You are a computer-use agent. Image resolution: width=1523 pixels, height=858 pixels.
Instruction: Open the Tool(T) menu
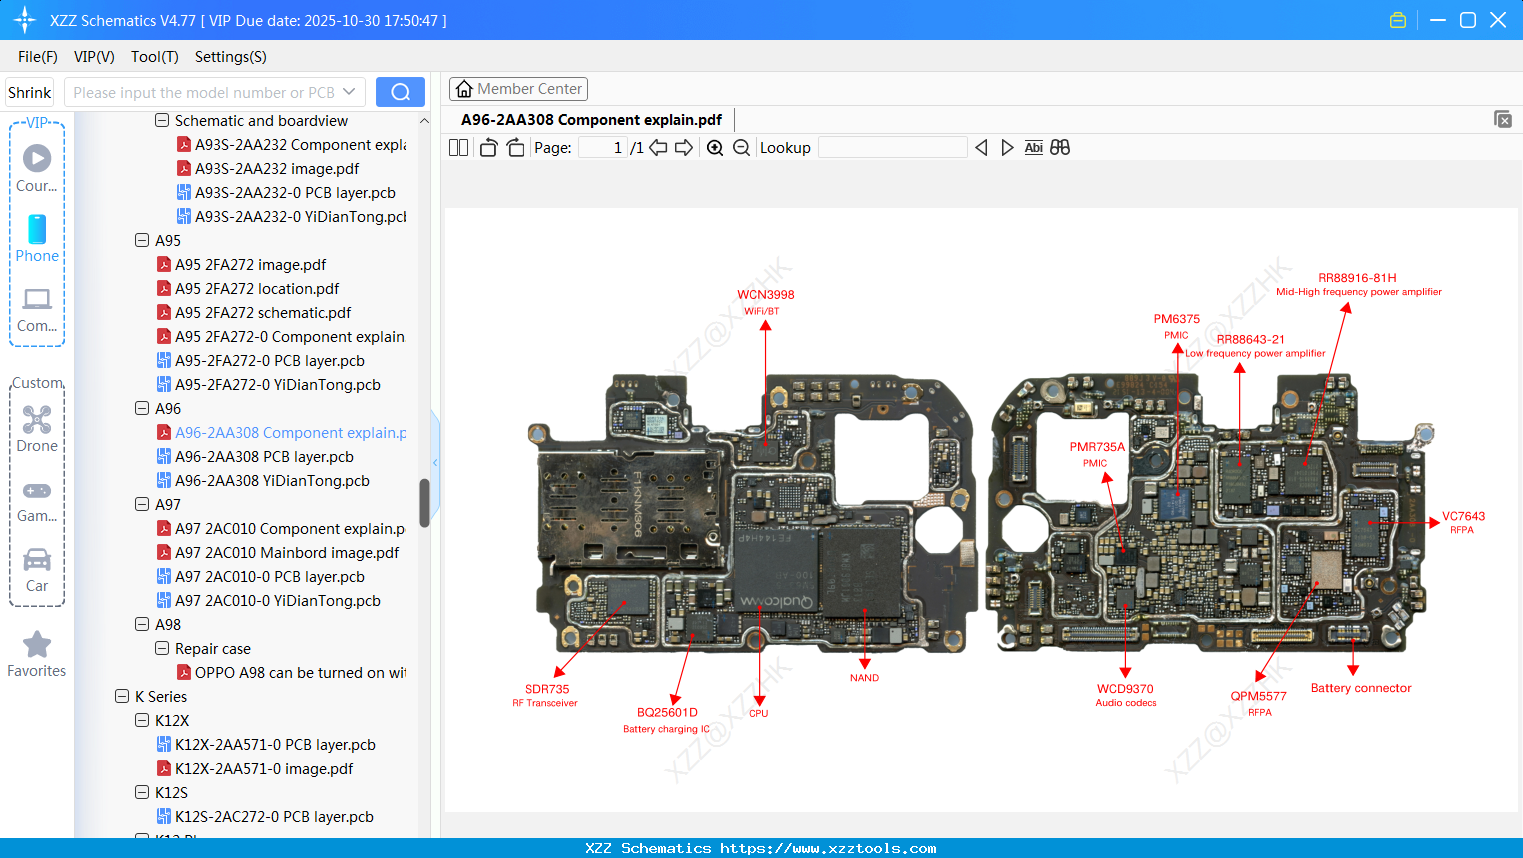click(x=154, y=57)
